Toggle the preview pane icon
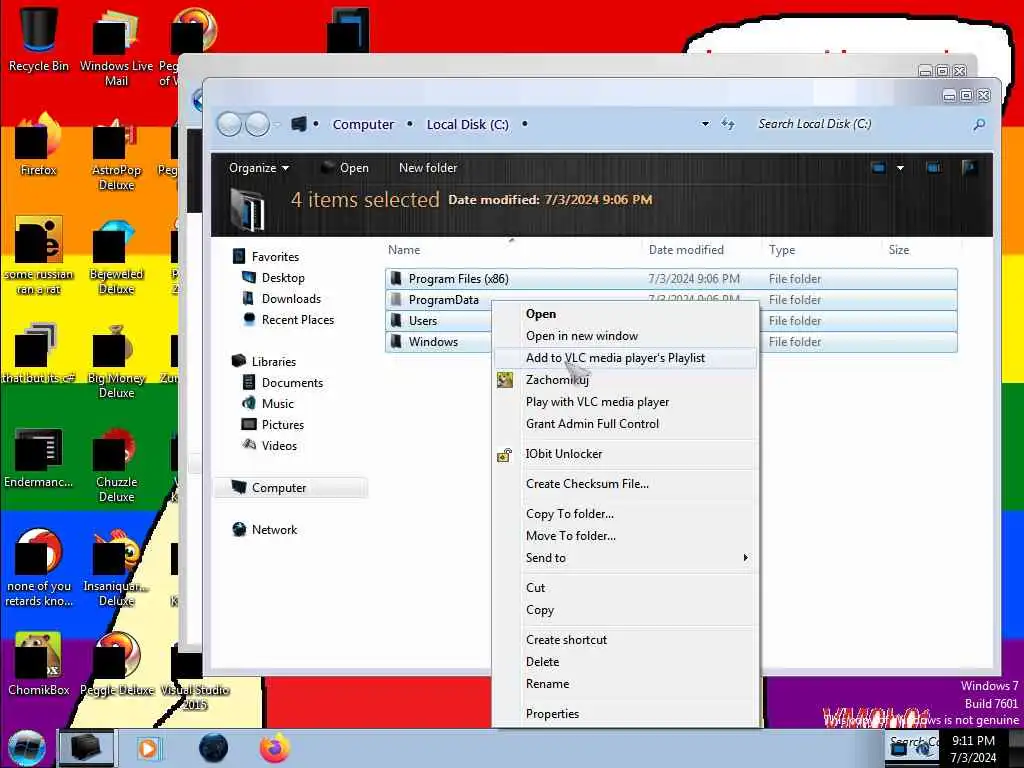The width and height of the screenshot is (1024, 768). click(x=933, y=168)
